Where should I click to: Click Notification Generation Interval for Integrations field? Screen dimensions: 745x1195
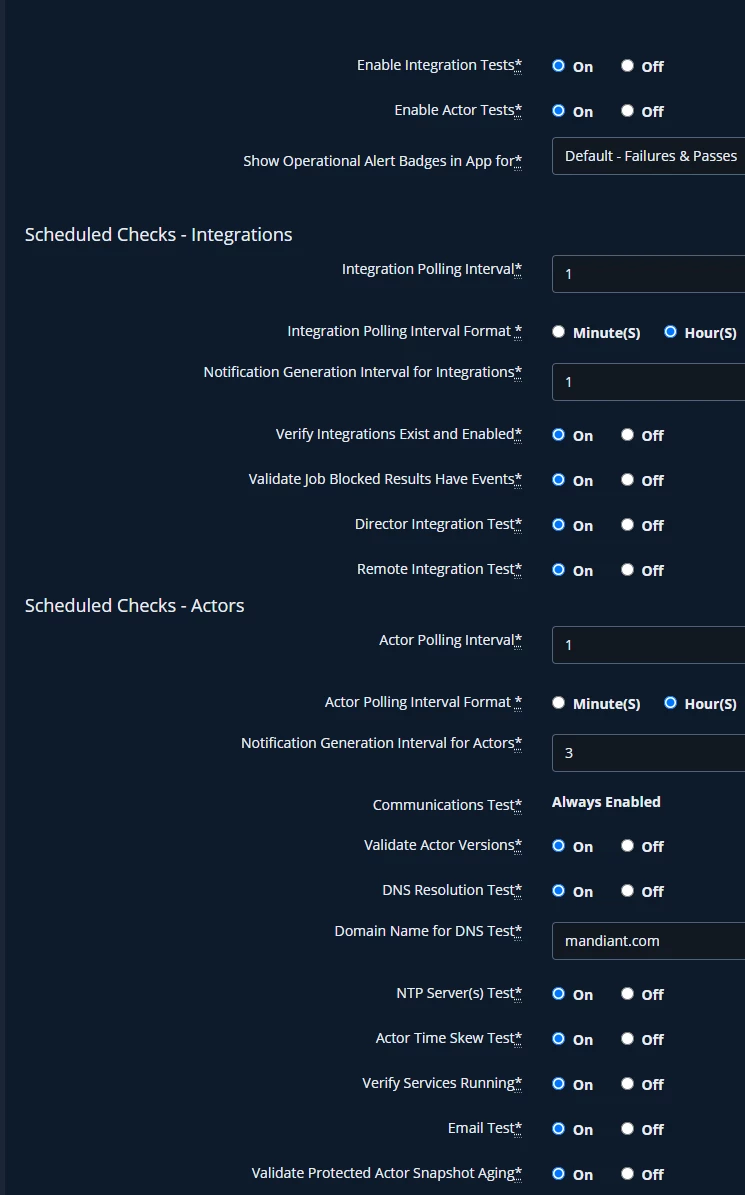[648, 382]
